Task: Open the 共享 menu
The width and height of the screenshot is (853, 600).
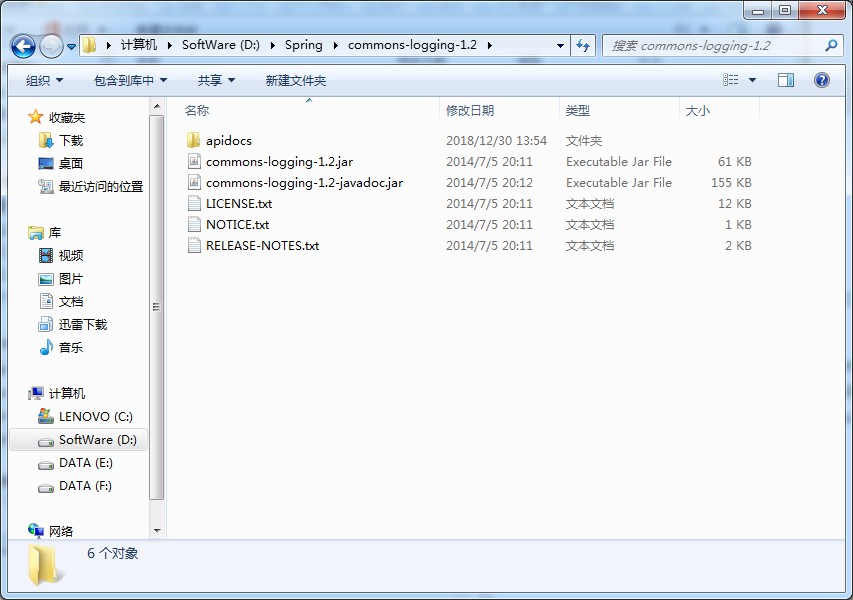Action: [217, 81]
